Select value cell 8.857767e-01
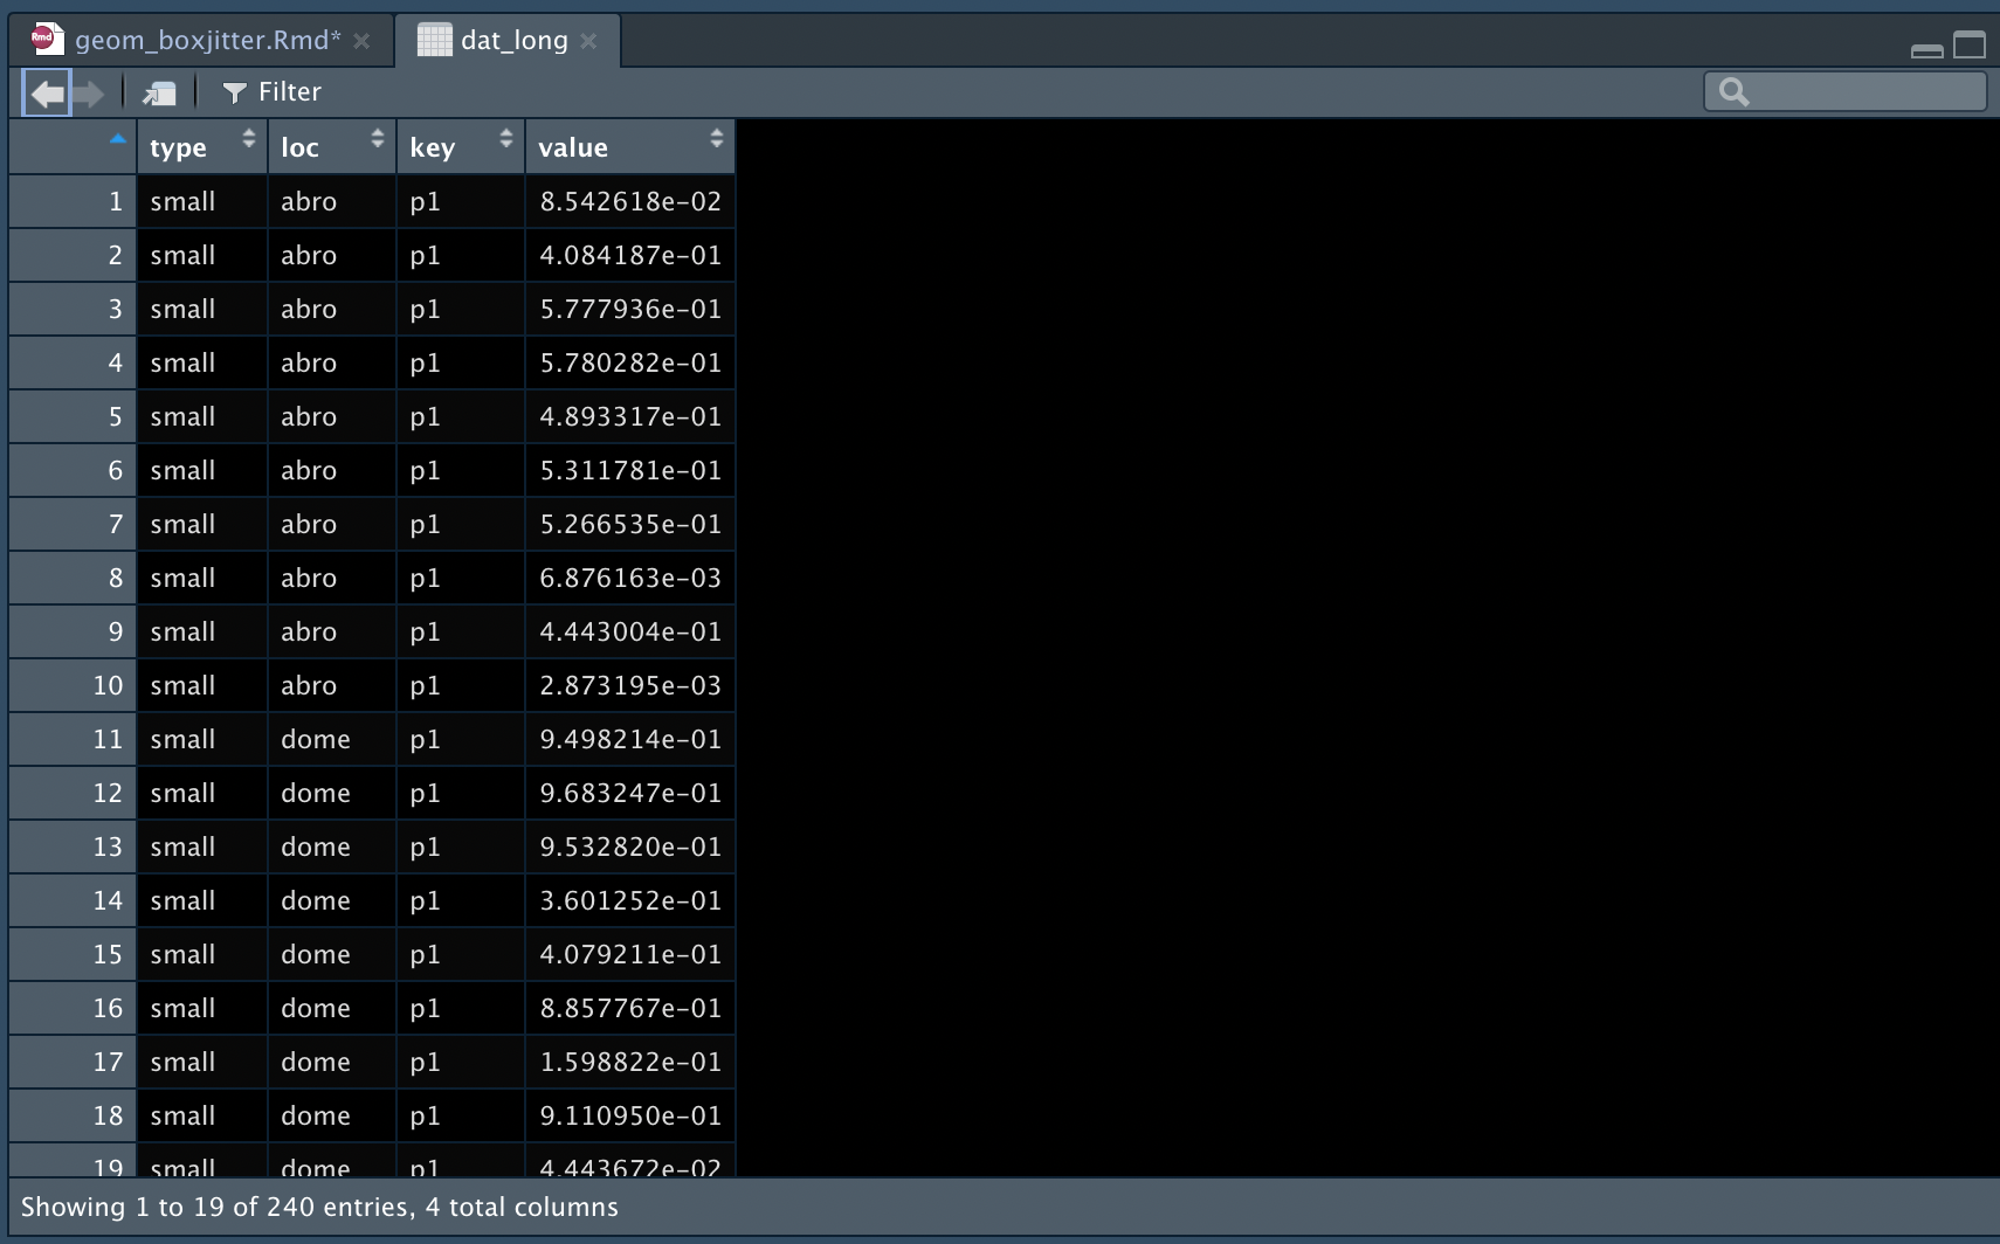This screenshot has height=1244, width=2000. coord(630,1008)
